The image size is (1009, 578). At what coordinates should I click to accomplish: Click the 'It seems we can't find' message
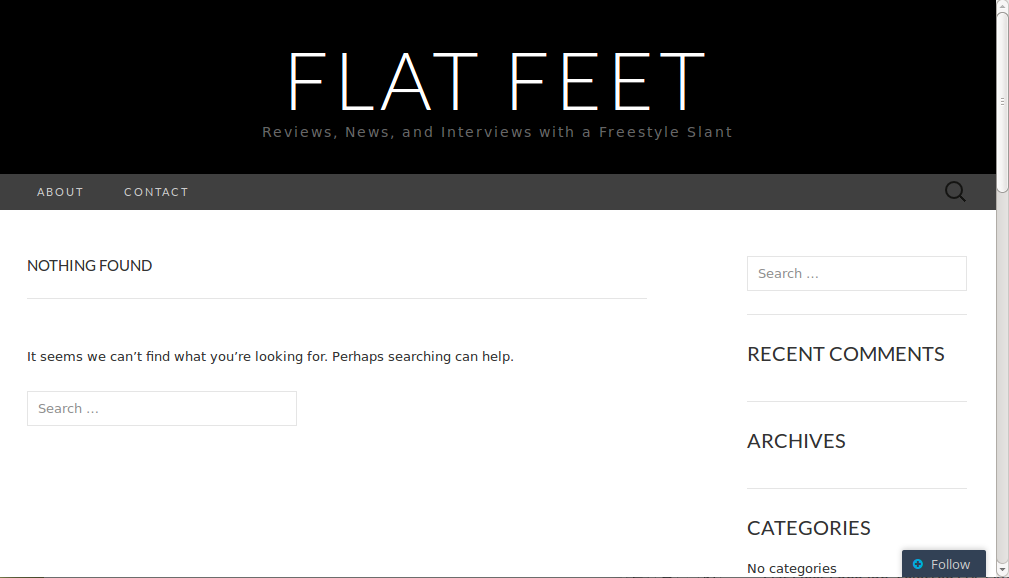(270, 356)
